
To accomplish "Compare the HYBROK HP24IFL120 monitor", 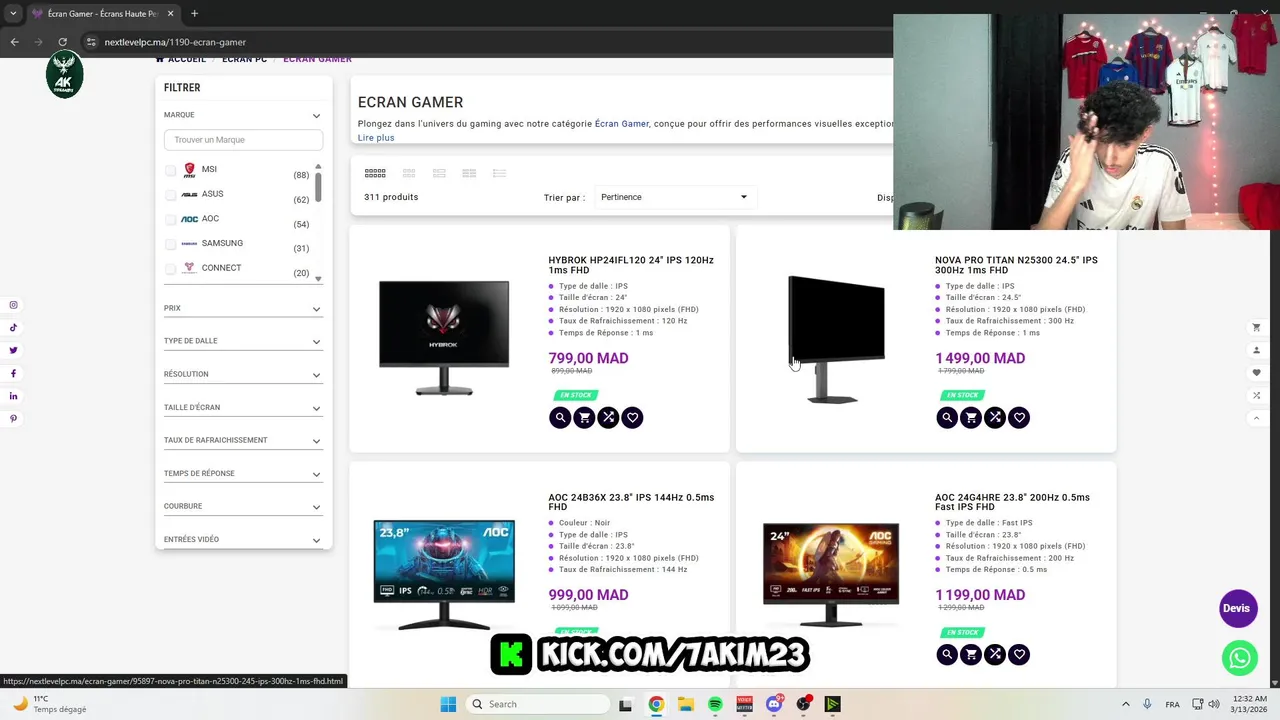I will [608, 417].
